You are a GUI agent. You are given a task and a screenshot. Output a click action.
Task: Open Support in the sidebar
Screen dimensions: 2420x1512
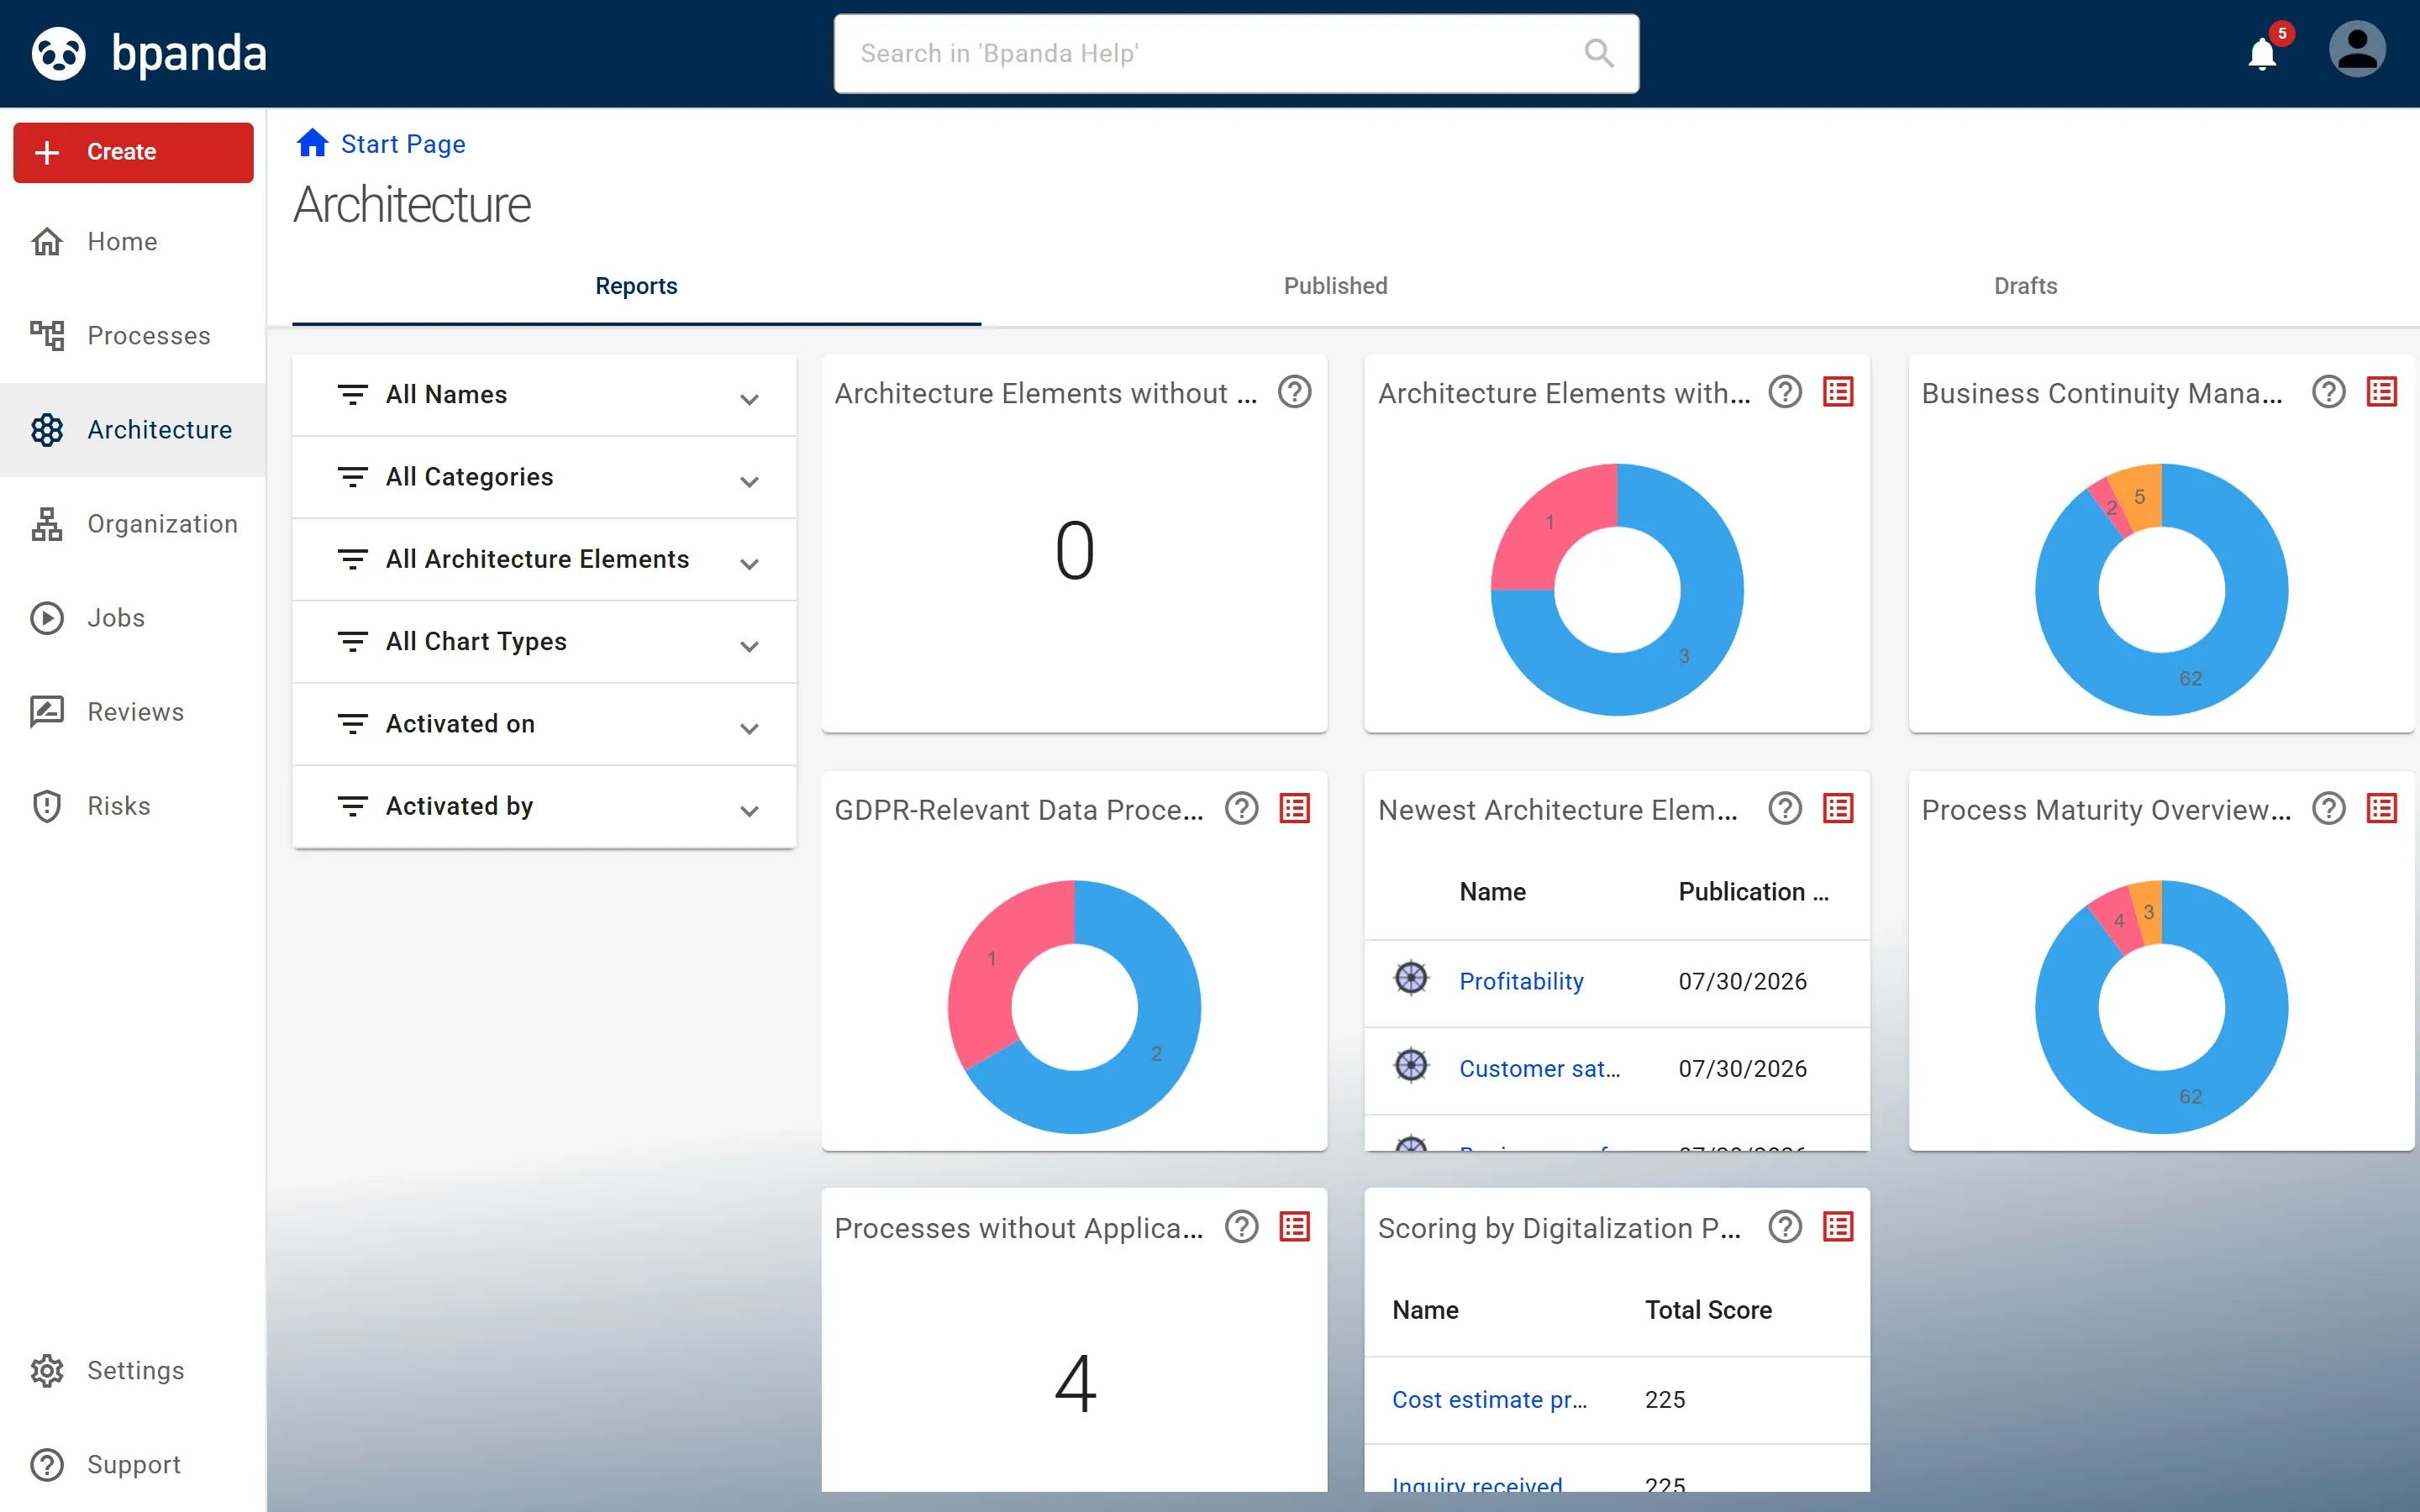[133, 1464]
